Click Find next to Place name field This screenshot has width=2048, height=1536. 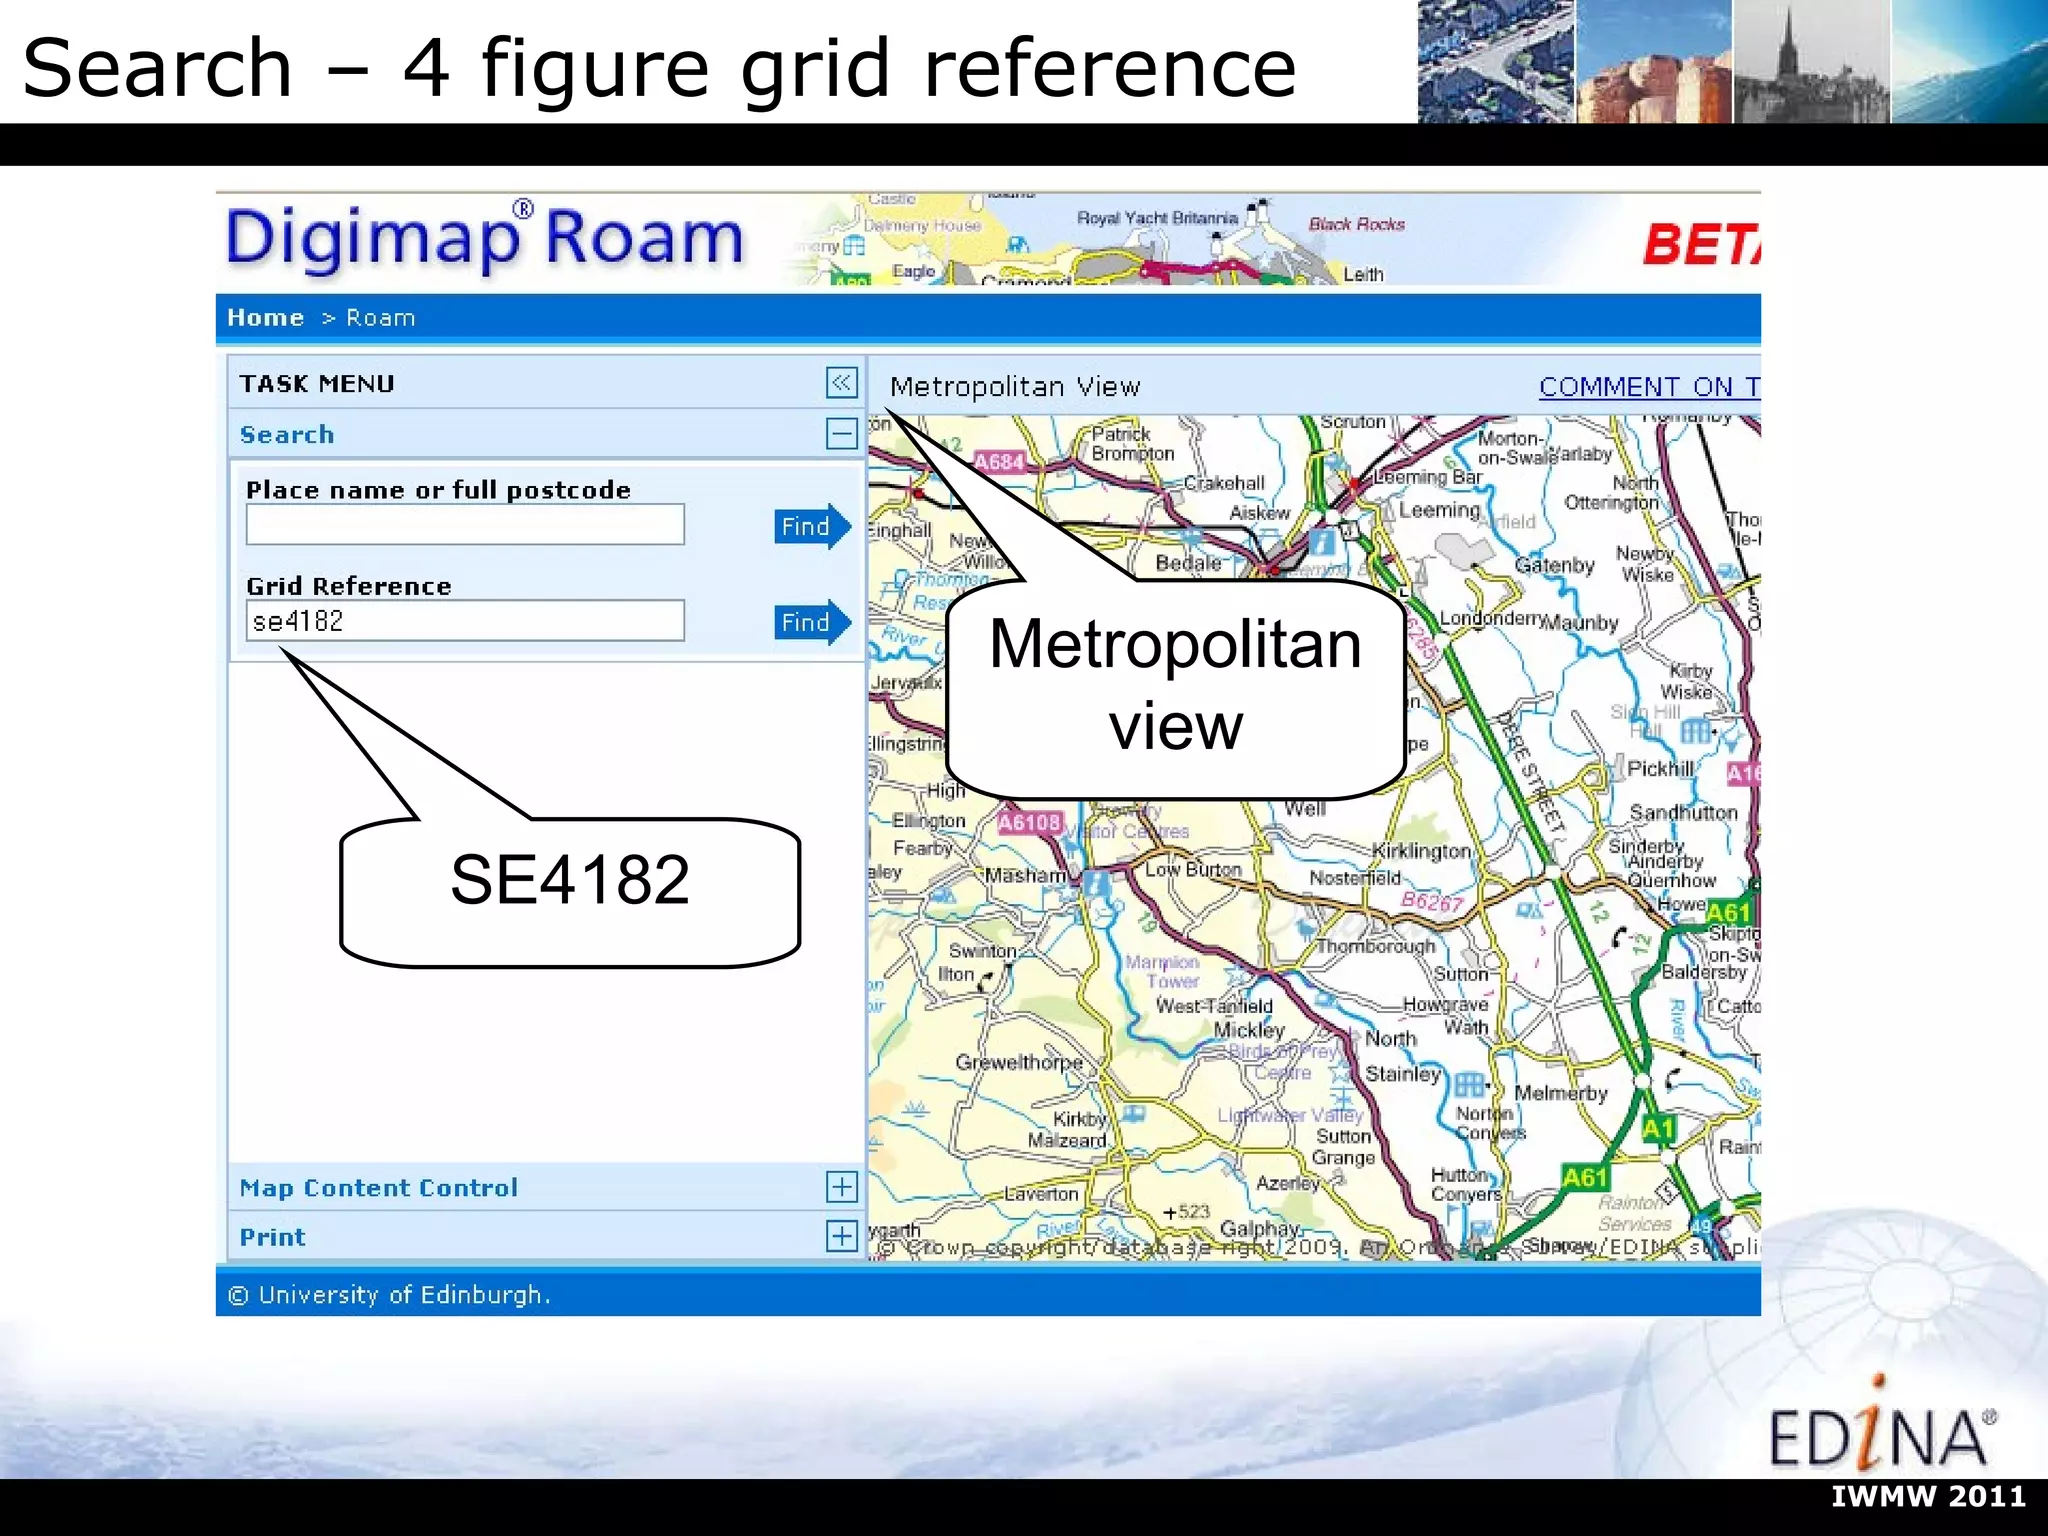click(x=812, y=526)
